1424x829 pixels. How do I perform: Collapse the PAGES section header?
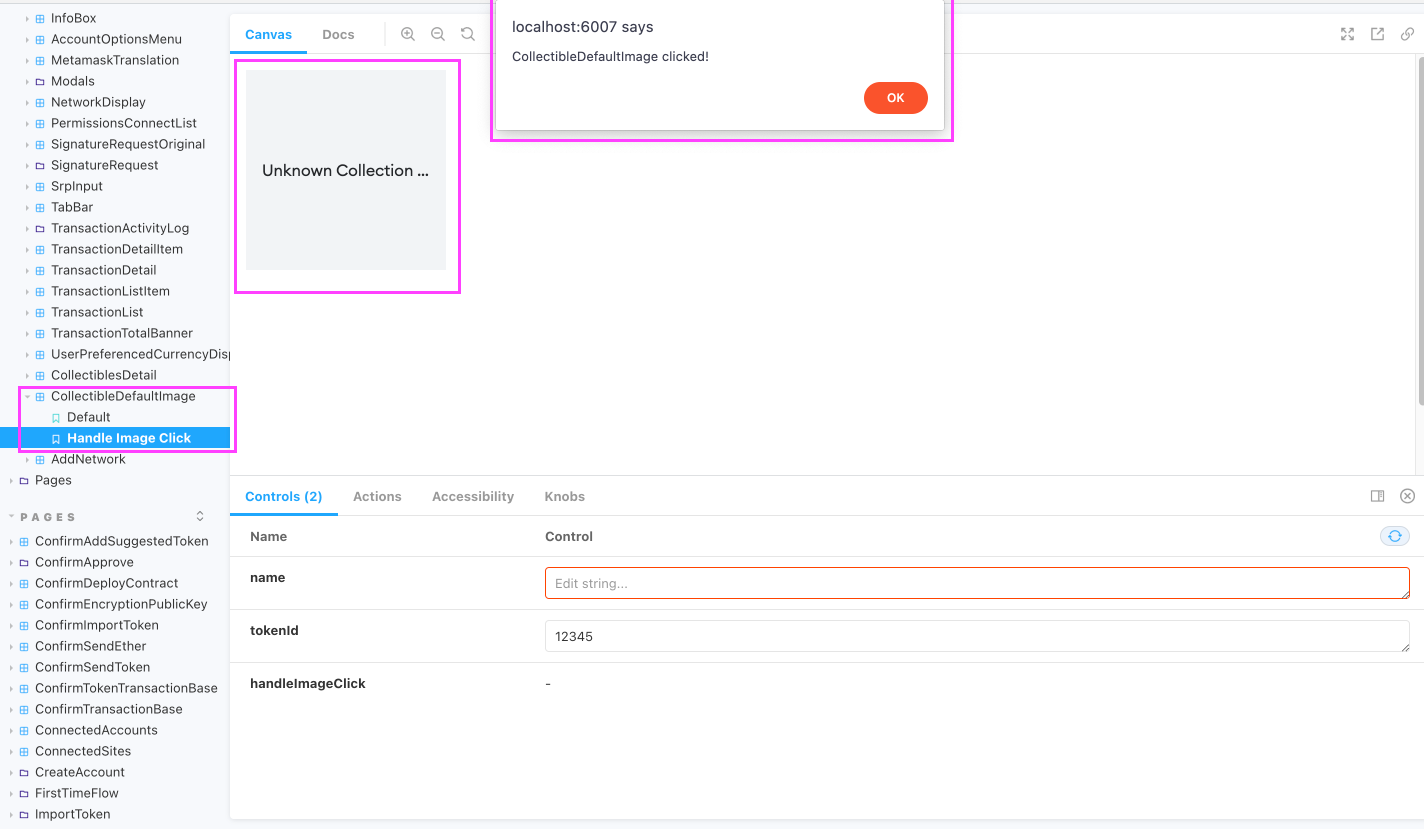[48, 517]
